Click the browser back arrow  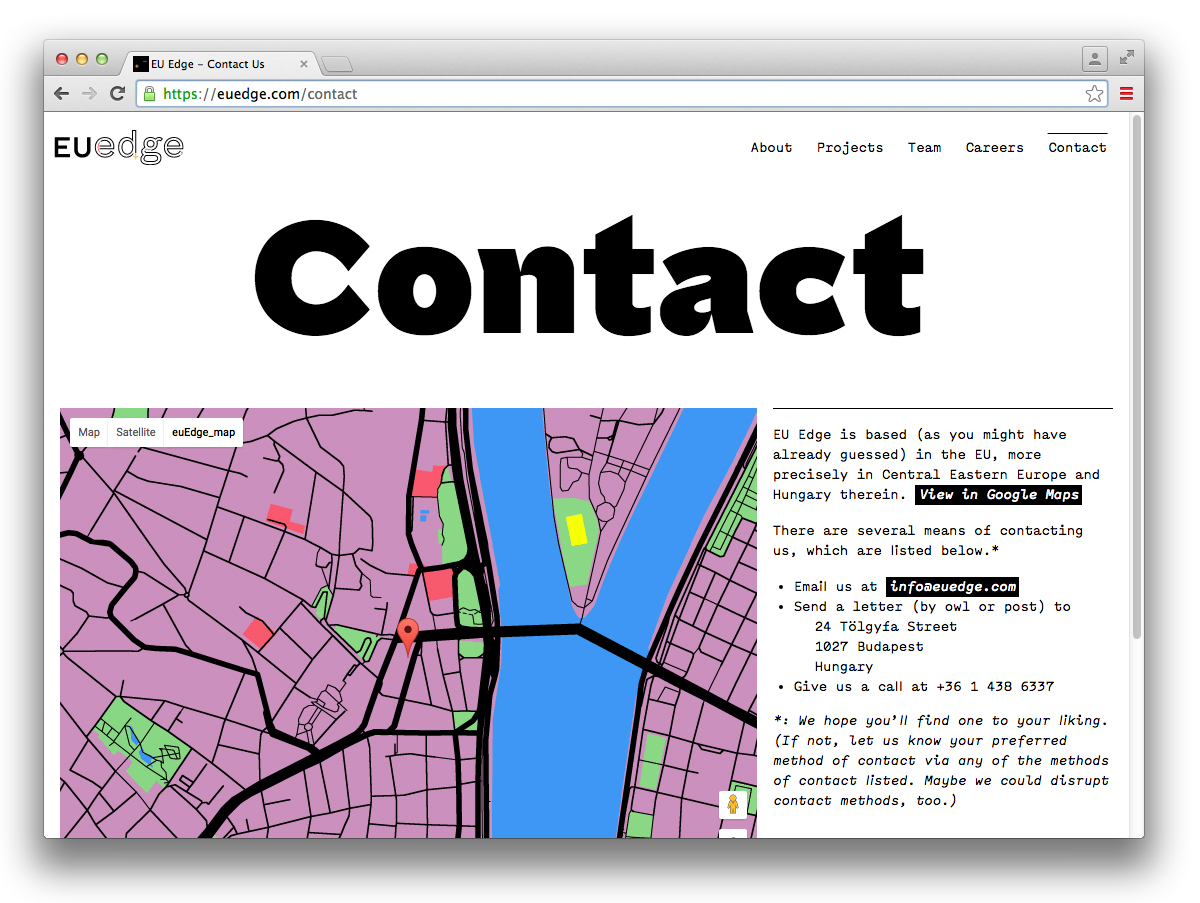pyautogui.click(x=62, y=94)
